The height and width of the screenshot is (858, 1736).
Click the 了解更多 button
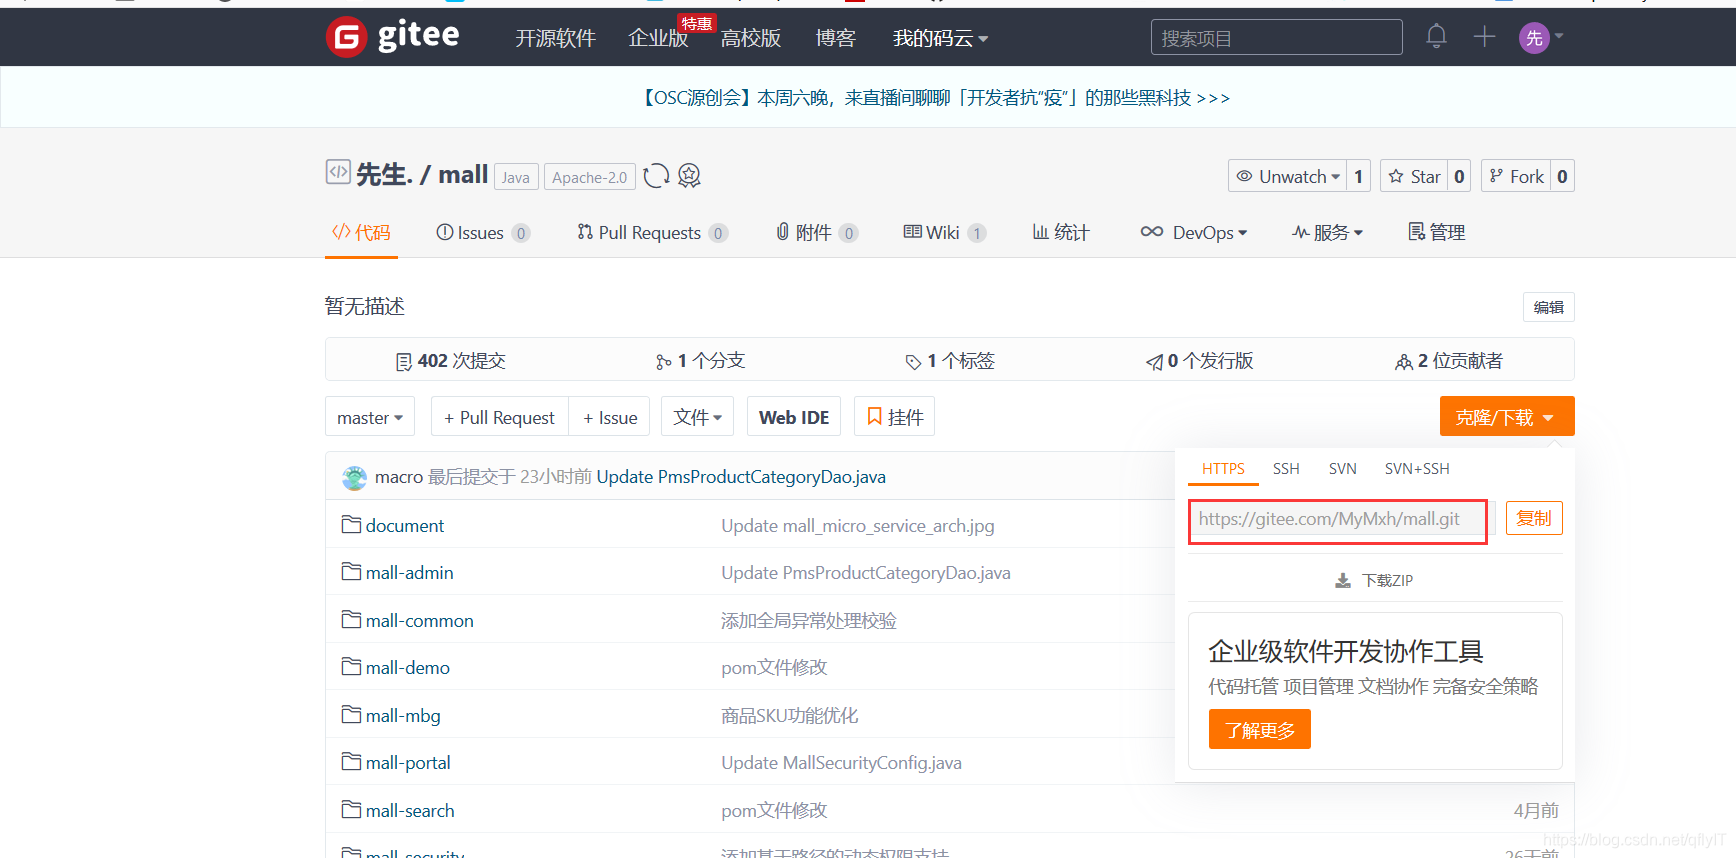pyautogui.click(x=1260, y=730)
